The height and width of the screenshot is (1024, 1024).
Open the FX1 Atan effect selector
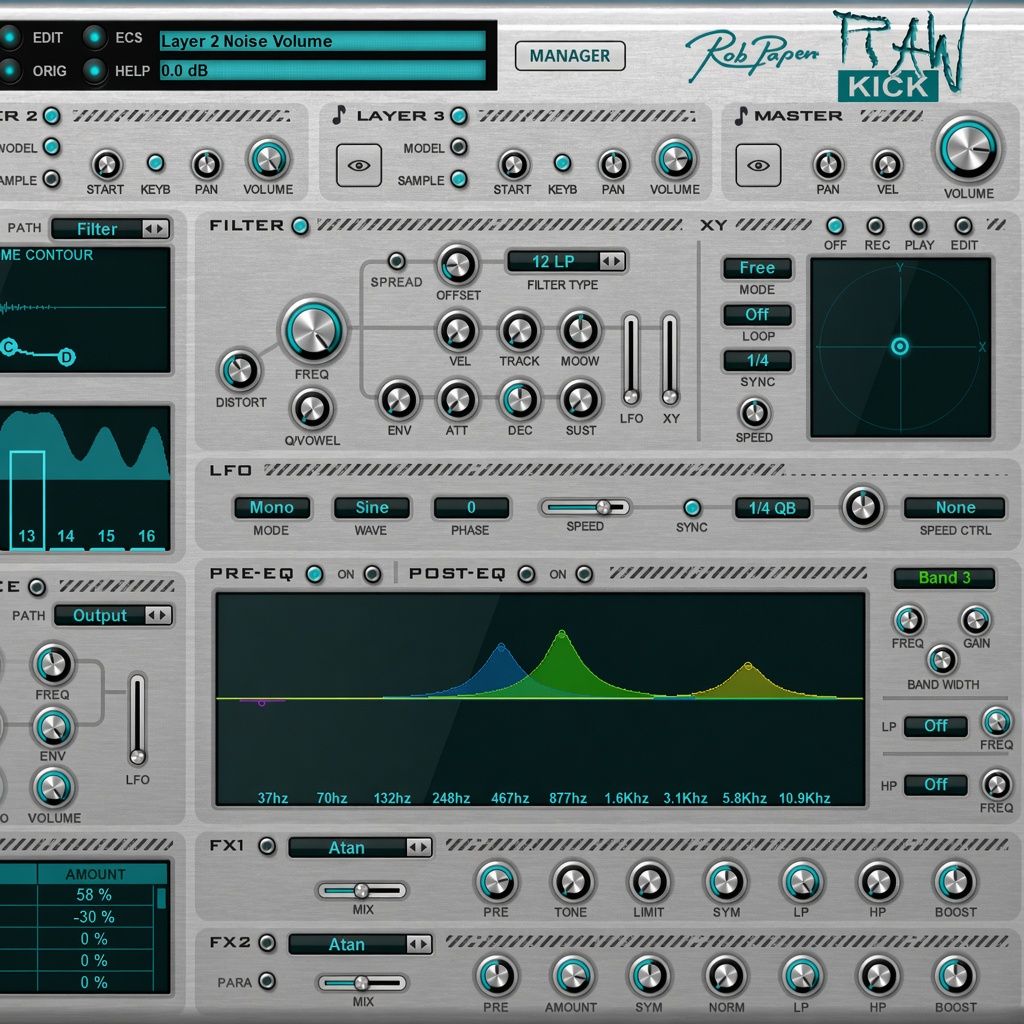(x=360, y=848)
